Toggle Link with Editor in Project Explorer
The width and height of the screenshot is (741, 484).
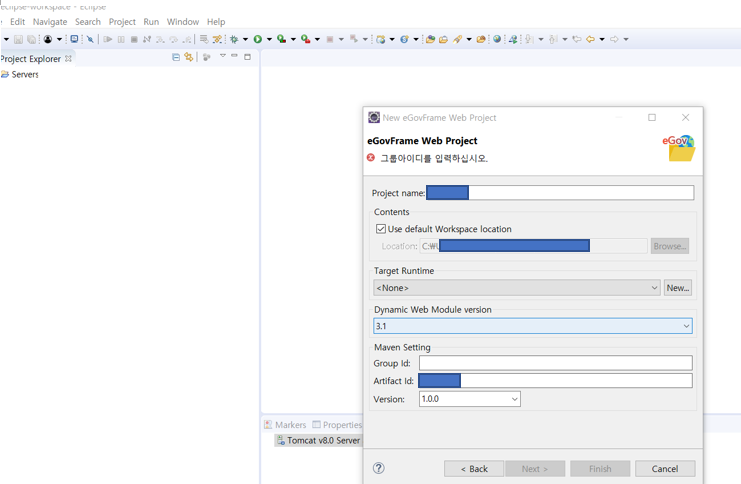pos(189,57)
